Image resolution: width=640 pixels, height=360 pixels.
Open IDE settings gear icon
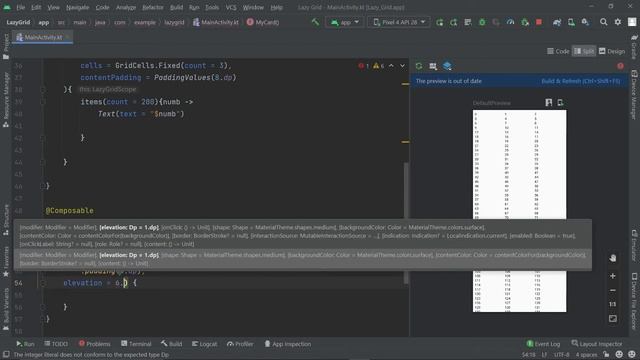[618, 22]
